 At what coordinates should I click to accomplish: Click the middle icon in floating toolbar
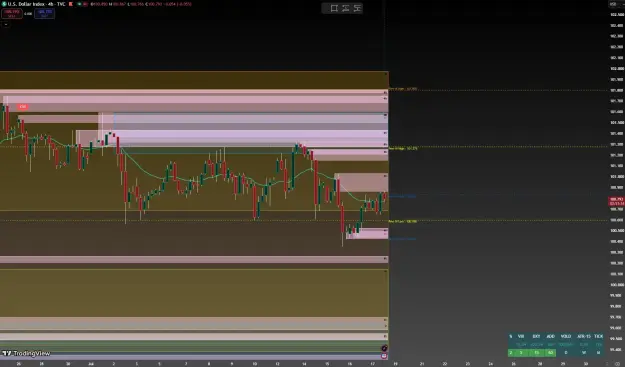pos(345,8)
